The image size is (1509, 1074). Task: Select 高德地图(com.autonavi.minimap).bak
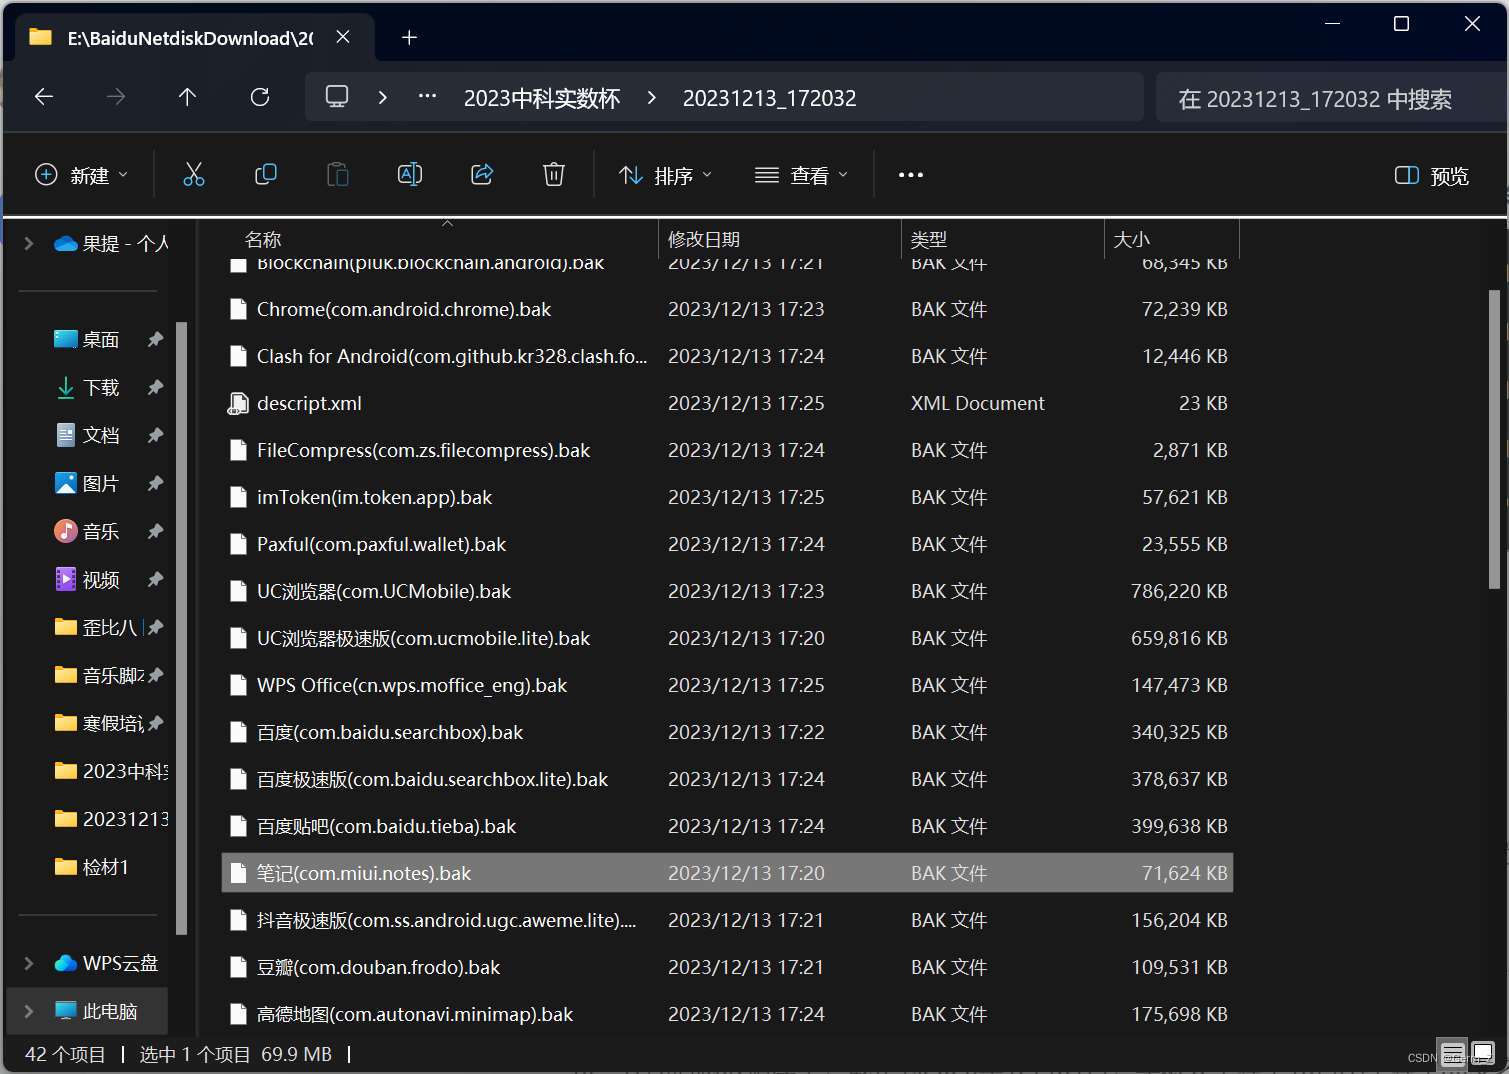click(727, 1015)
